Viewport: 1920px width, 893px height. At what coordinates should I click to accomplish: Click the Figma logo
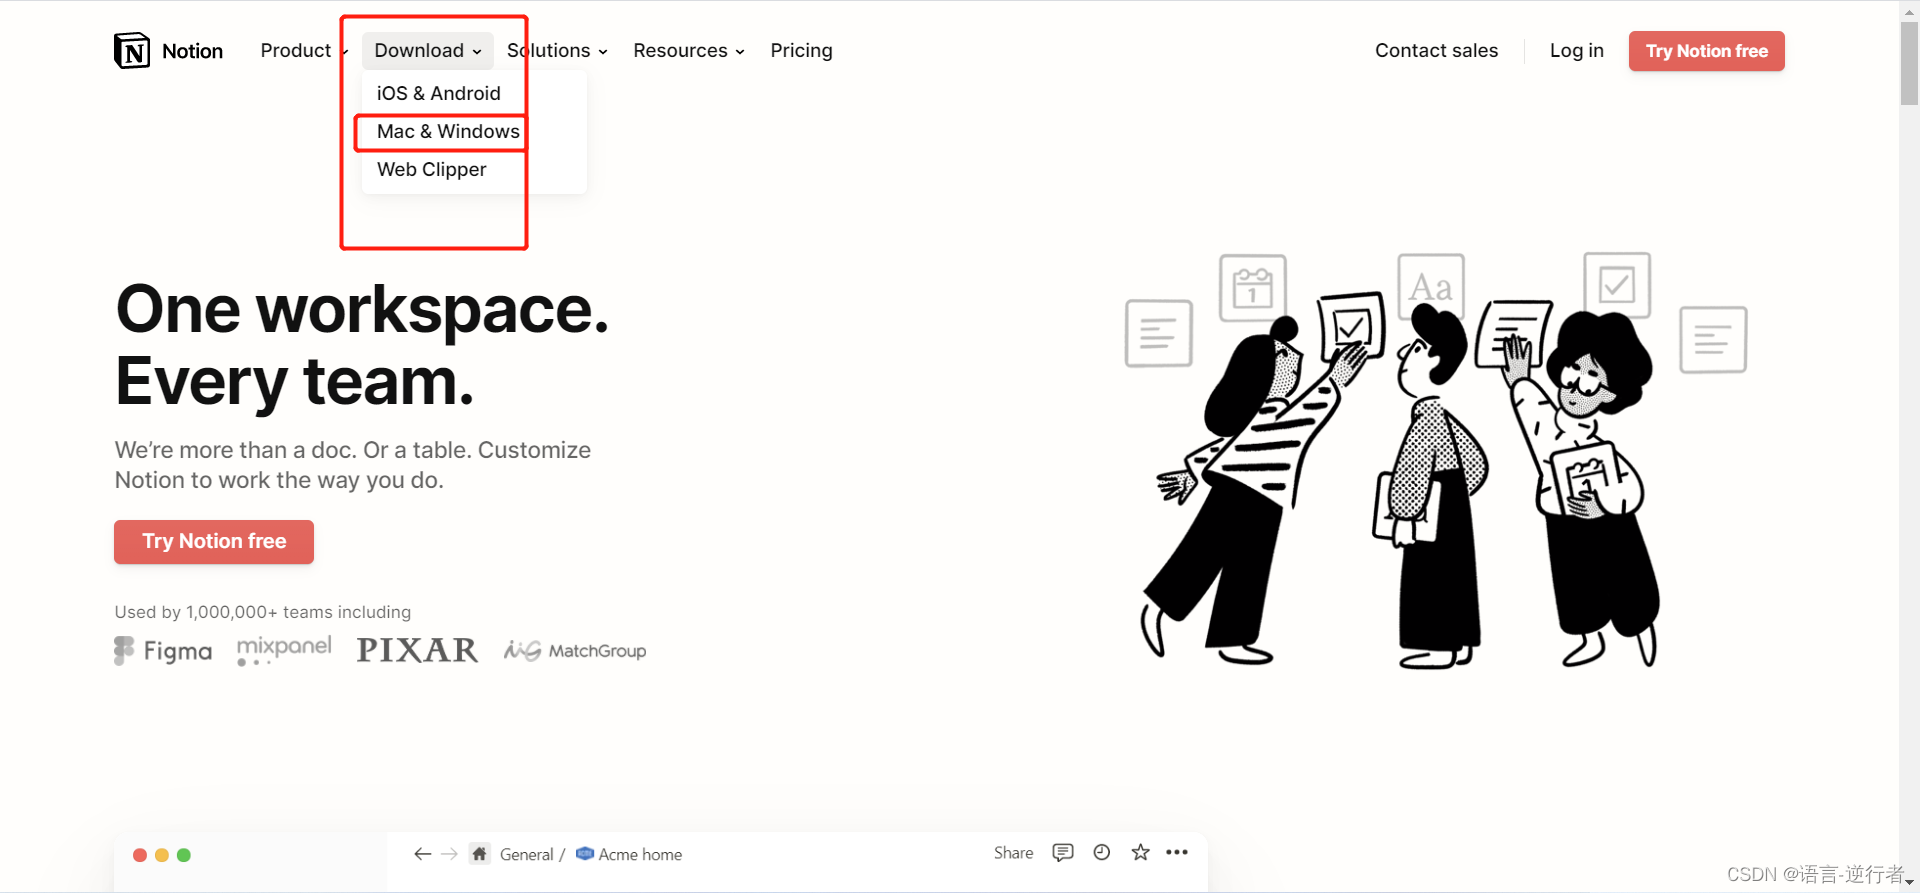163,651
